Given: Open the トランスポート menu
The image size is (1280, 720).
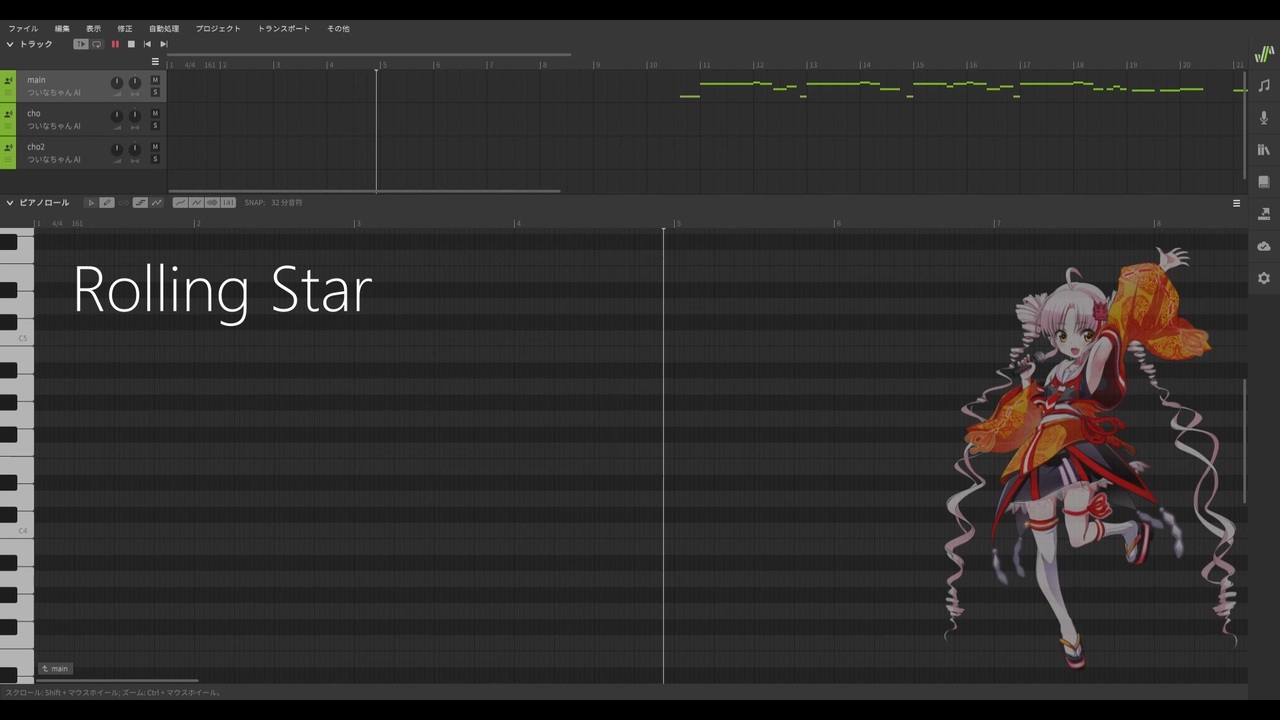Looking at the screenshot, I should (284, 29).
